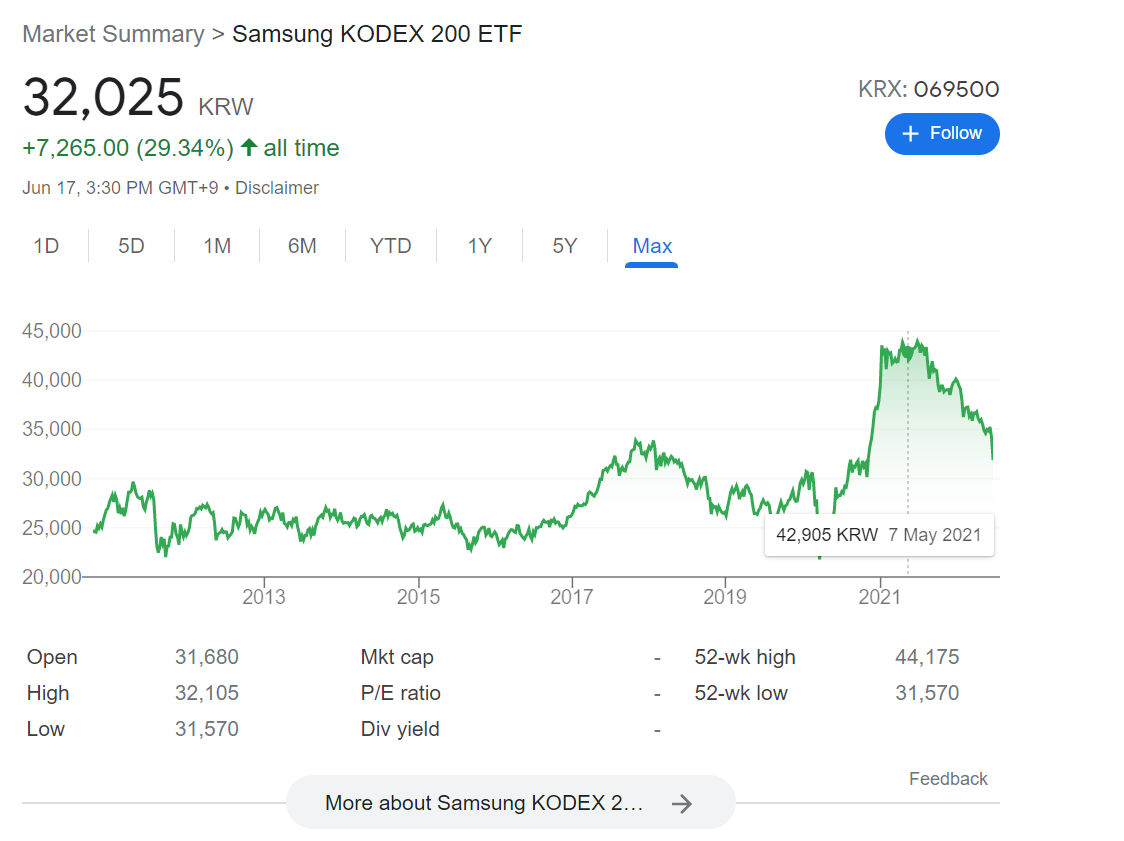Select the 5D time range tab
This screenshot has height=841, width=1124.
(x=131, y=246)
